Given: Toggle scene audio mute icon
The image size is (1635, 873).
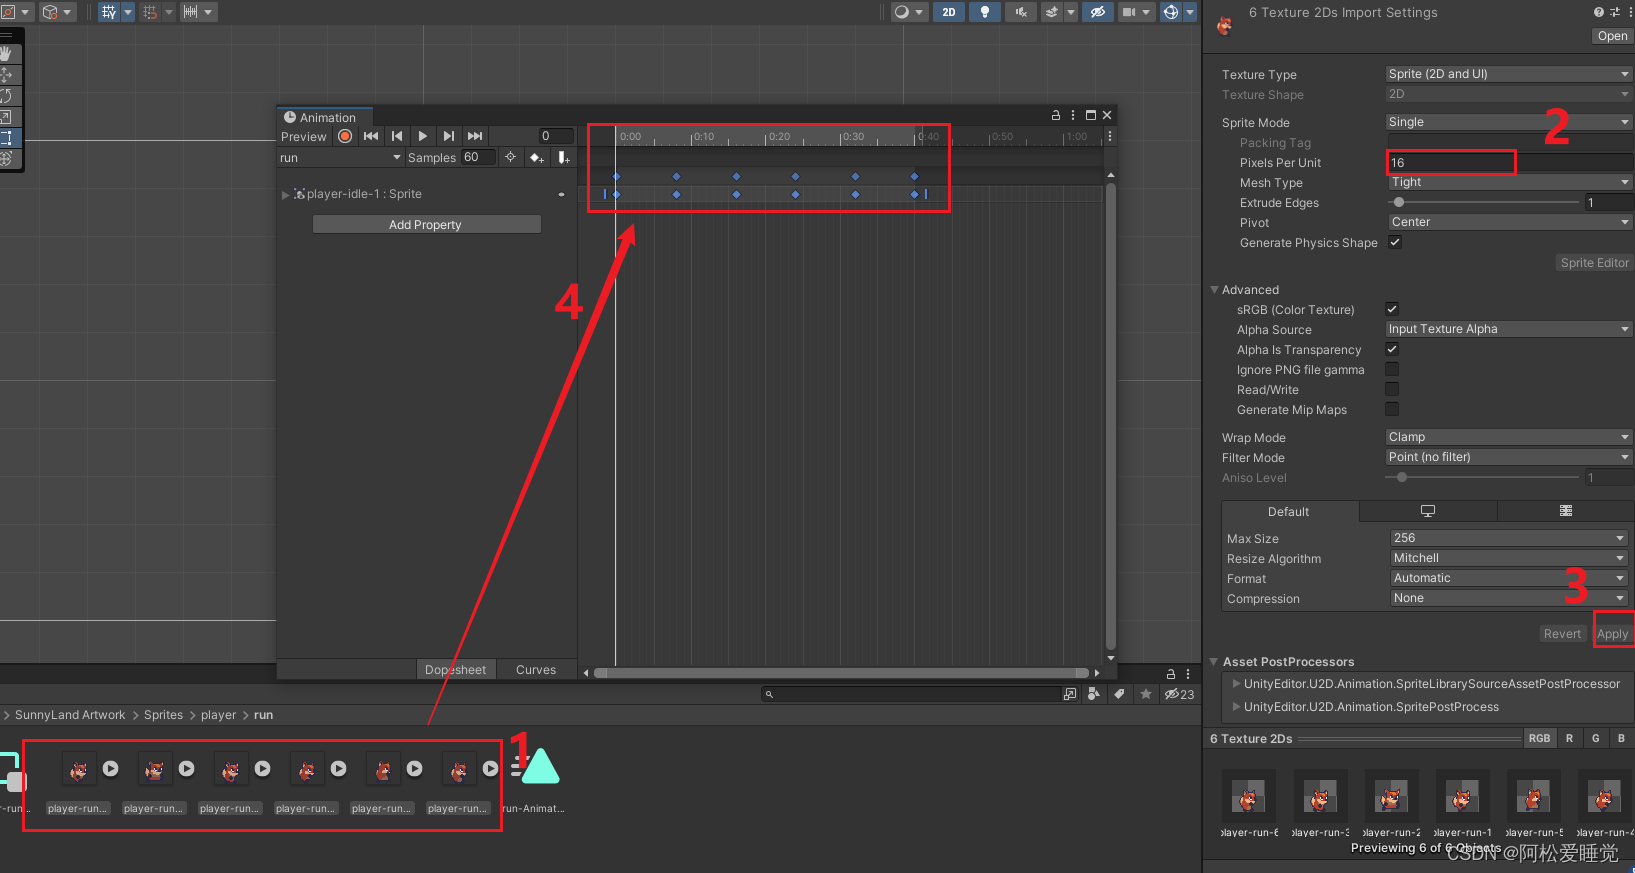Looking at the screenshot, I should point(1020,12).
